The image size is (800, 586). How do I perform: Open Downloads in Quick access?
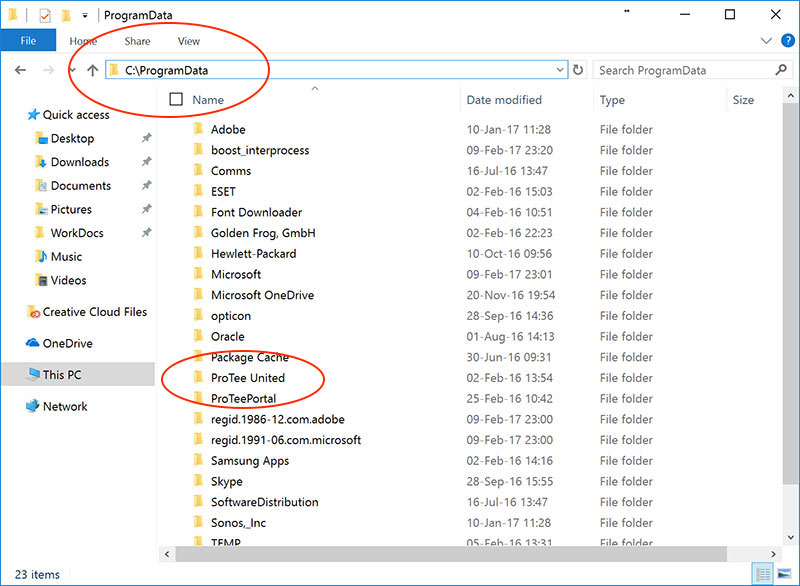point(80,162)
